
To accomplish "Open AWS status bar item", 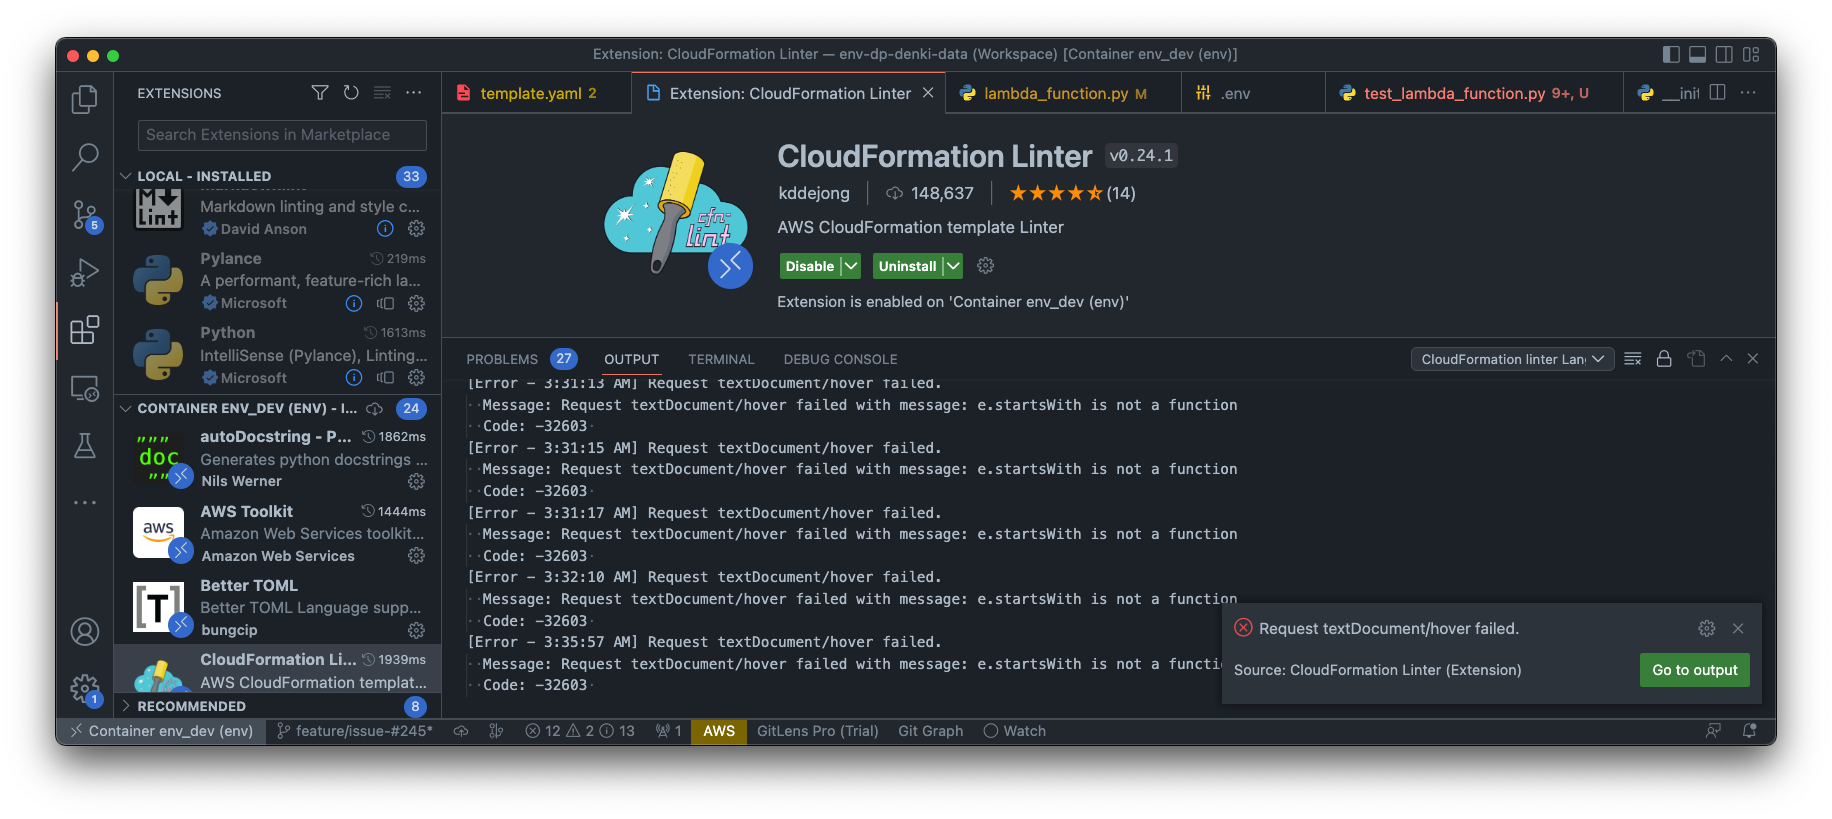I will pos(719,731).
